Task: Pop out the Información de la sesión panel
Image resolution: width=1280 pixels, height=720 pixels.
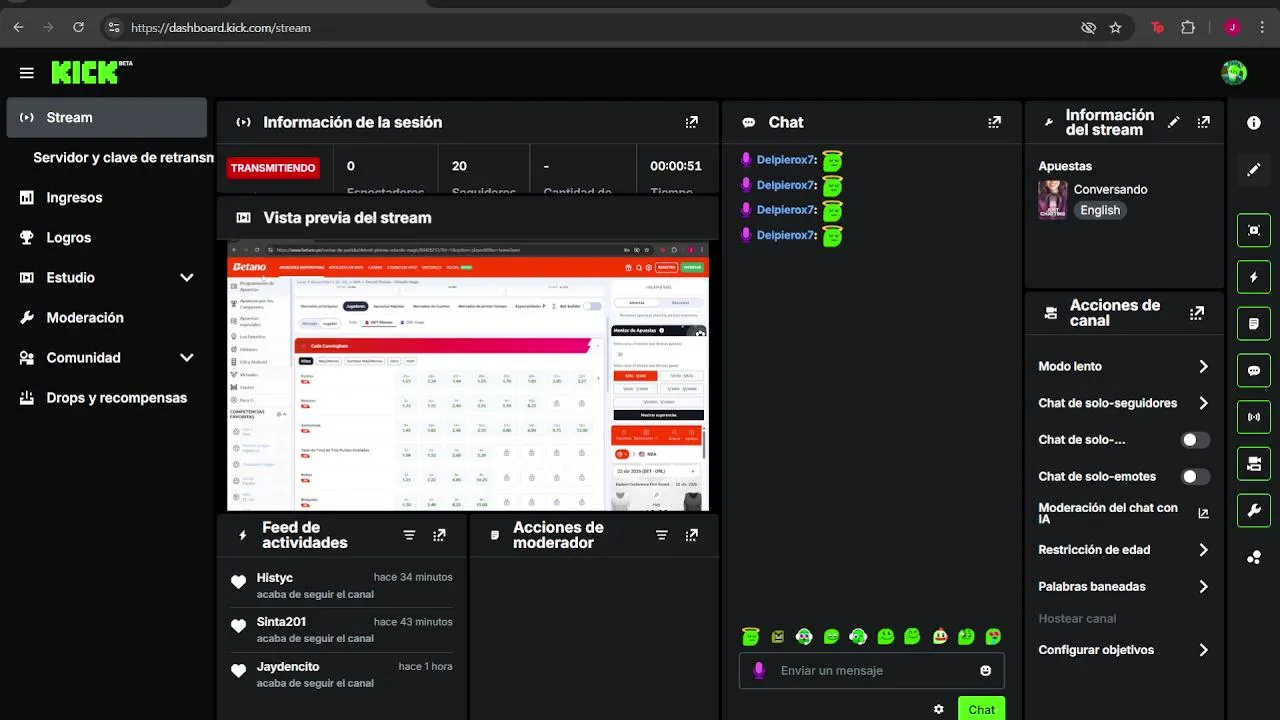Action: tap(691, 122)
